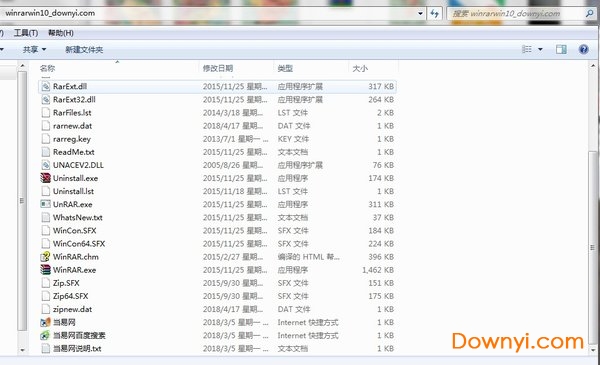Click the 新建文件夹 button
Viewport: 600px width, 365px height.
tap(84, 49)
